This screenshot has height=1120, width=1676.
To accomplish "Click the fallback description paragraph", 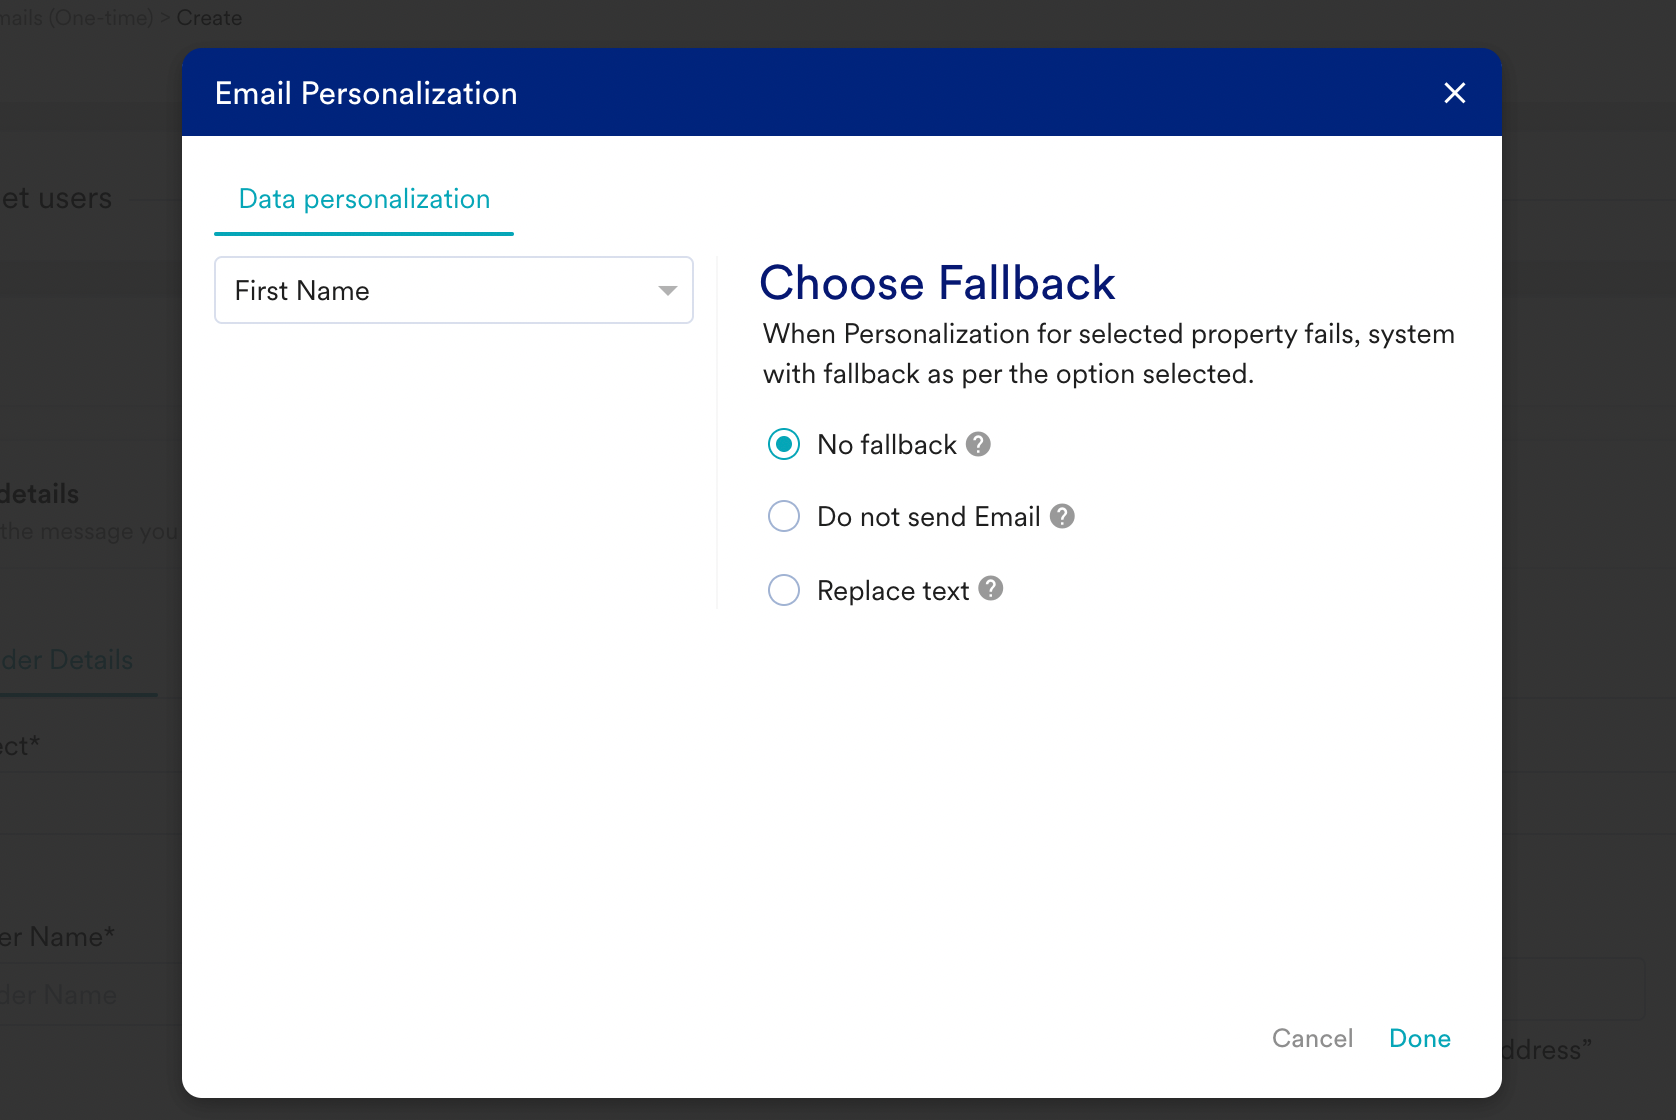I will pos(1108,354).
